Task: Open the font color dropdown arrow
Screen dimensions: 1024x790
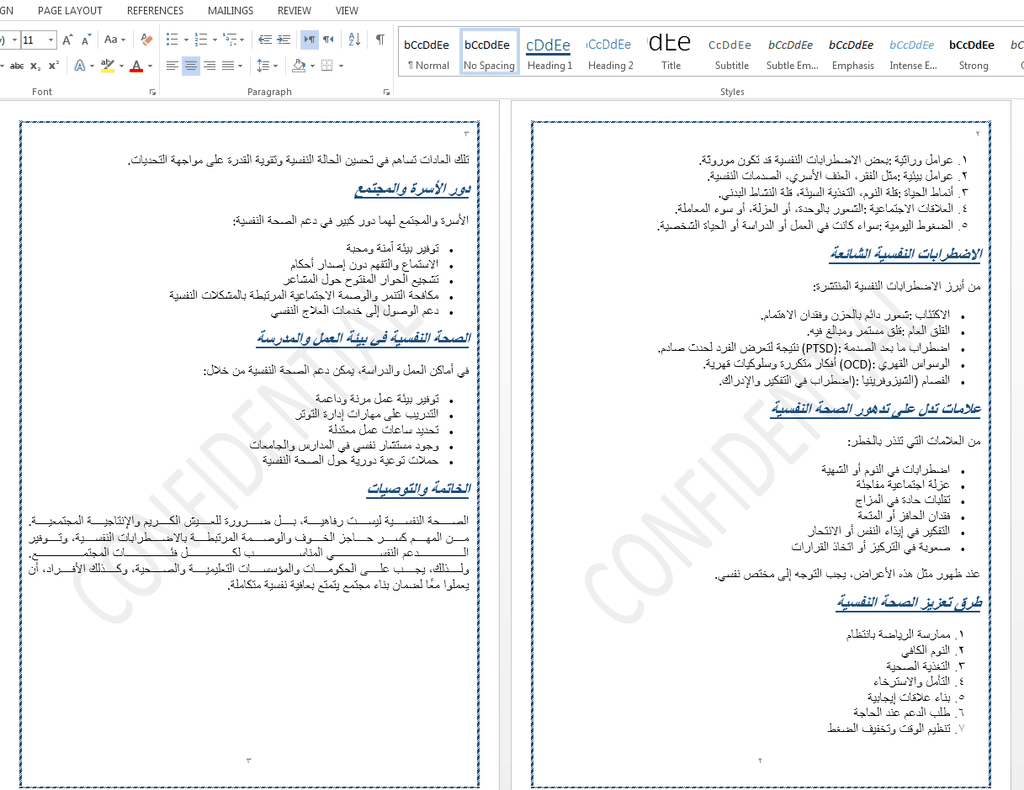Action: tap(150, 65)
